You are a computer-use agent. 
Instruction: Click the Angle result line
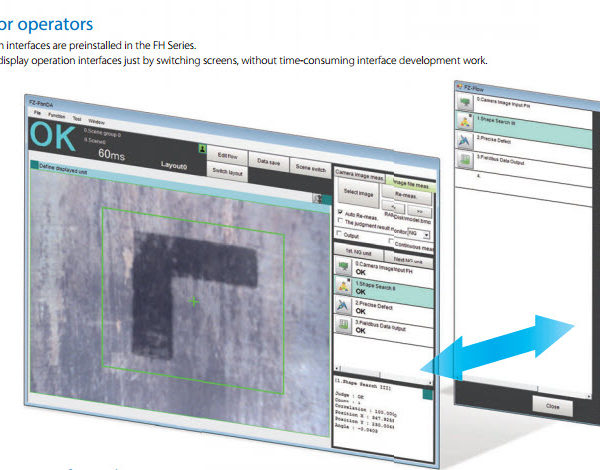click(356, 428)
